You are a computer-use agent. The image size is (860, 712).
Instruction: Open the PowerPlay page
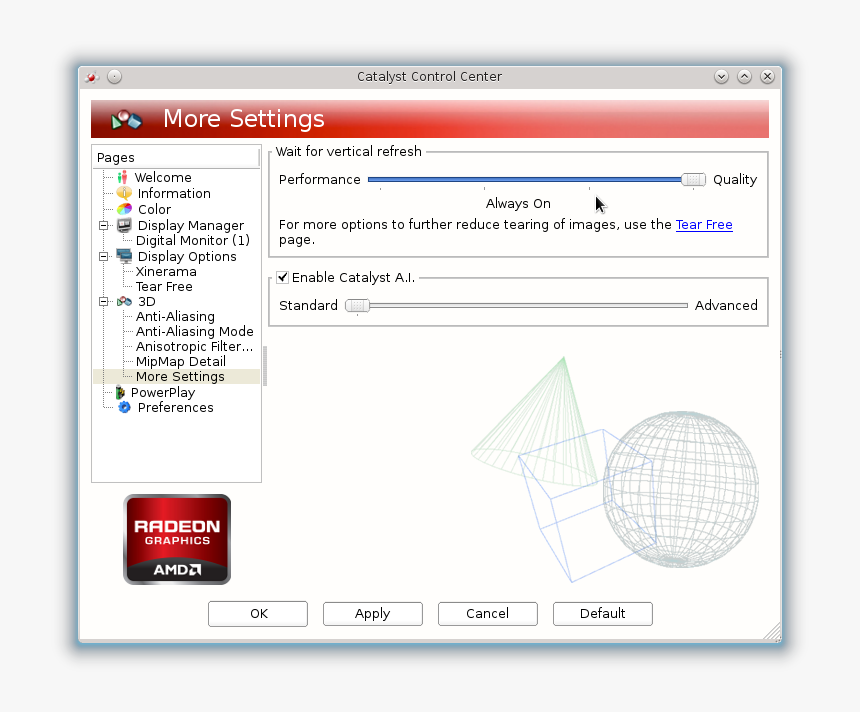[163, 392]
